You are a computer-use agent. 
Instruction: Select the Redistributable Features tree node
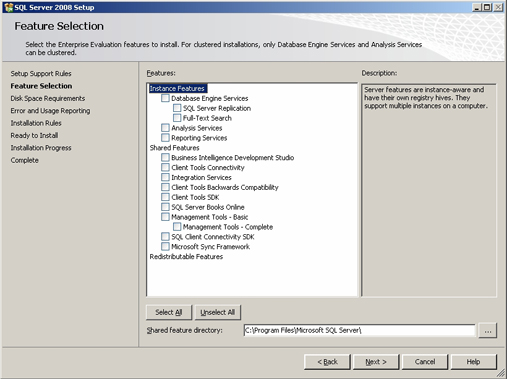click(x=186, y=256)
